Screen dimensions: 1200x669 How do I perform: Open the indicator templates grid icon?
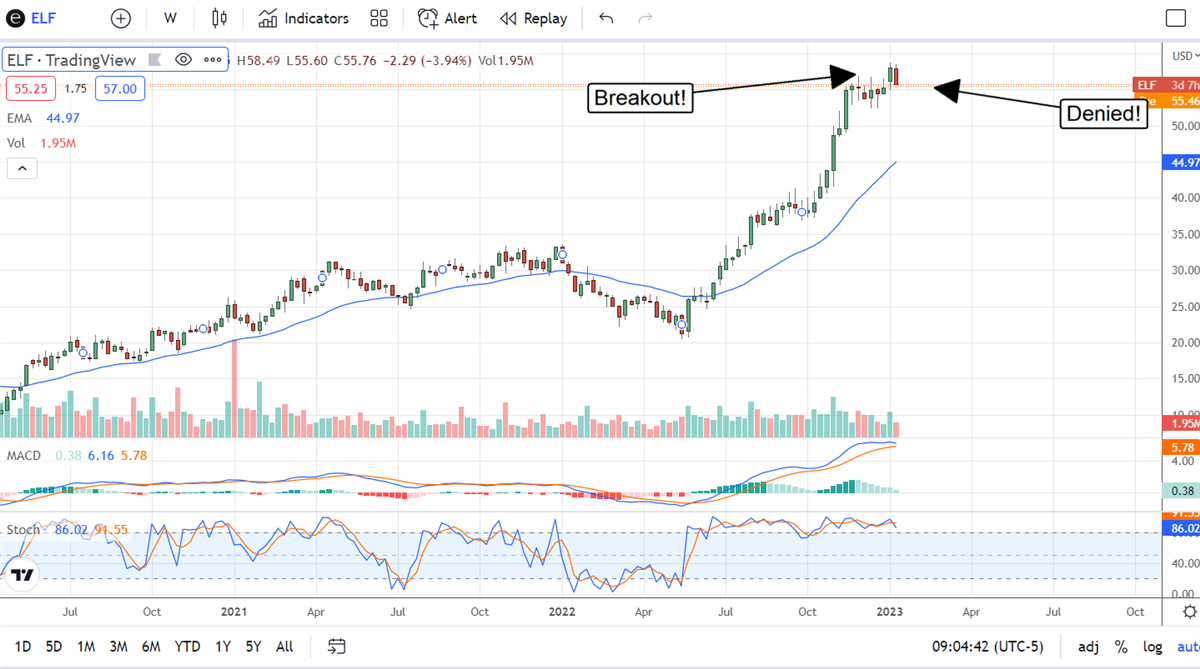[x=379, y=18]
